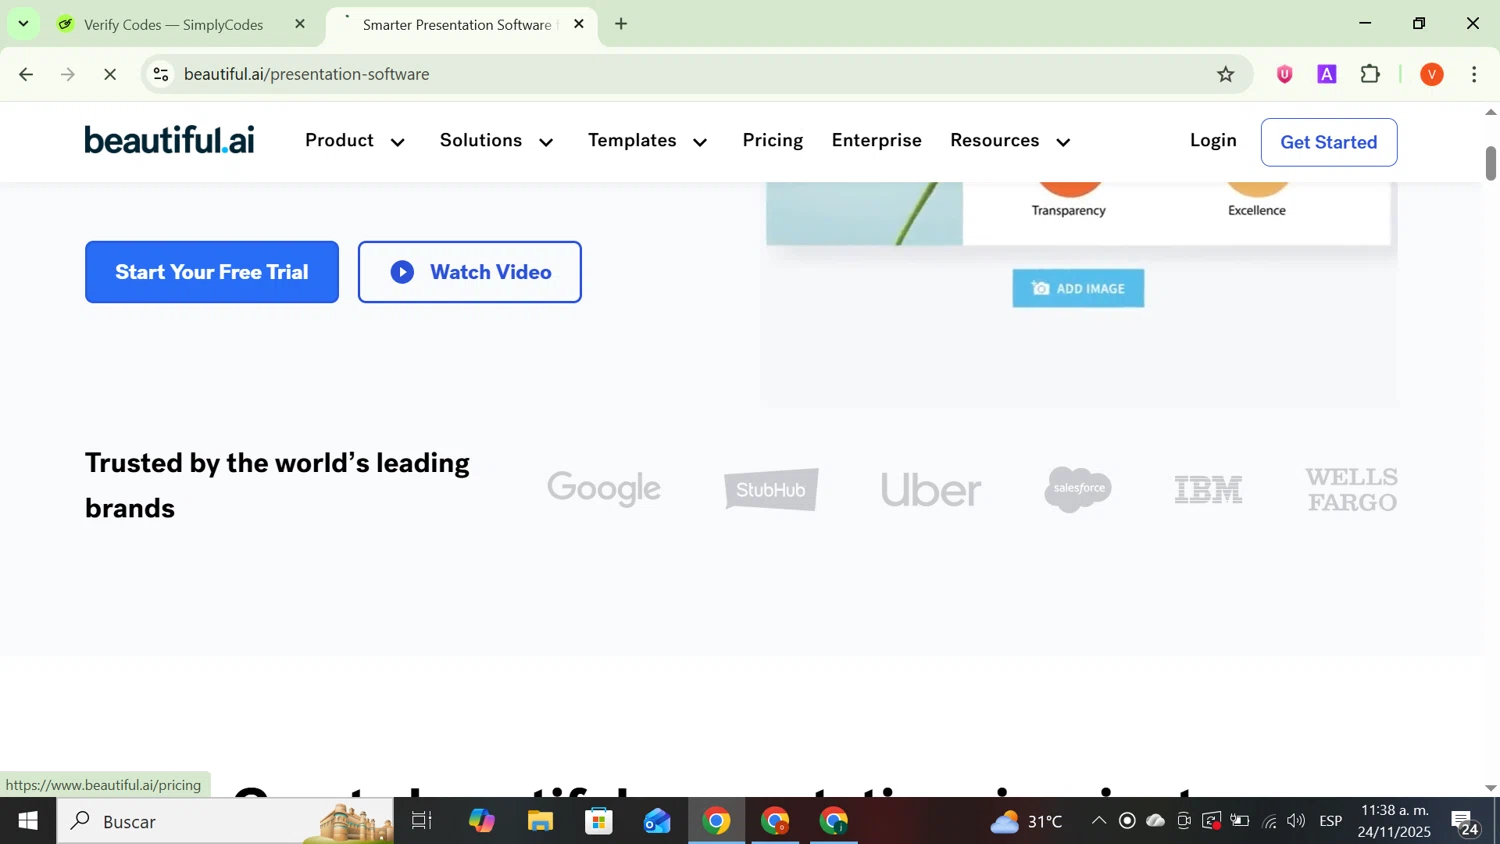1500x844 pixels.
Task: Select the Smarter Presentation Software tab
Action: point(455,24)
